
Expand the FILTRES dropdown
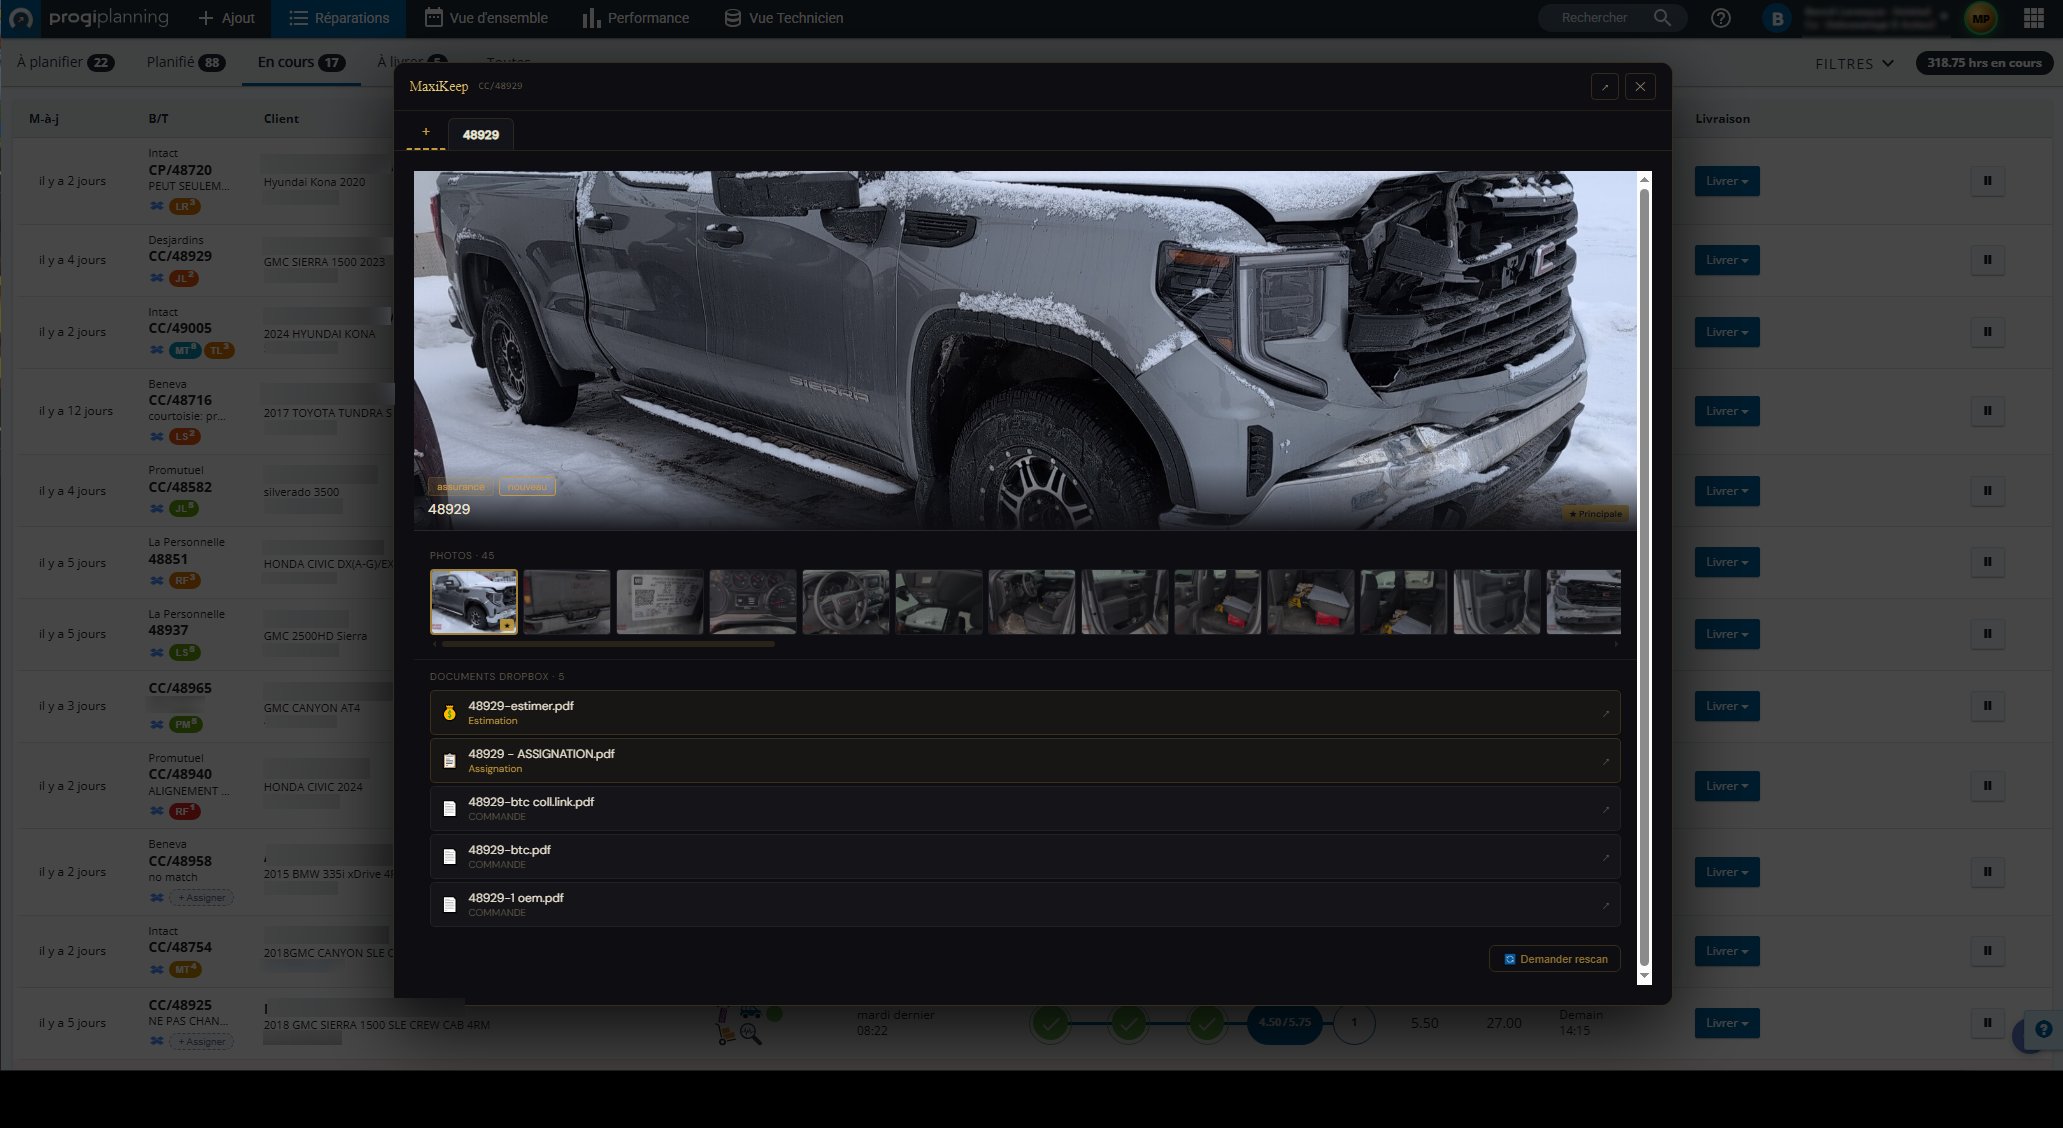point(1854,63)
